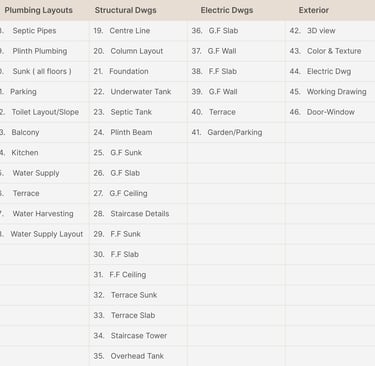Click item 28 Staircase Details

tap(131, 214)
